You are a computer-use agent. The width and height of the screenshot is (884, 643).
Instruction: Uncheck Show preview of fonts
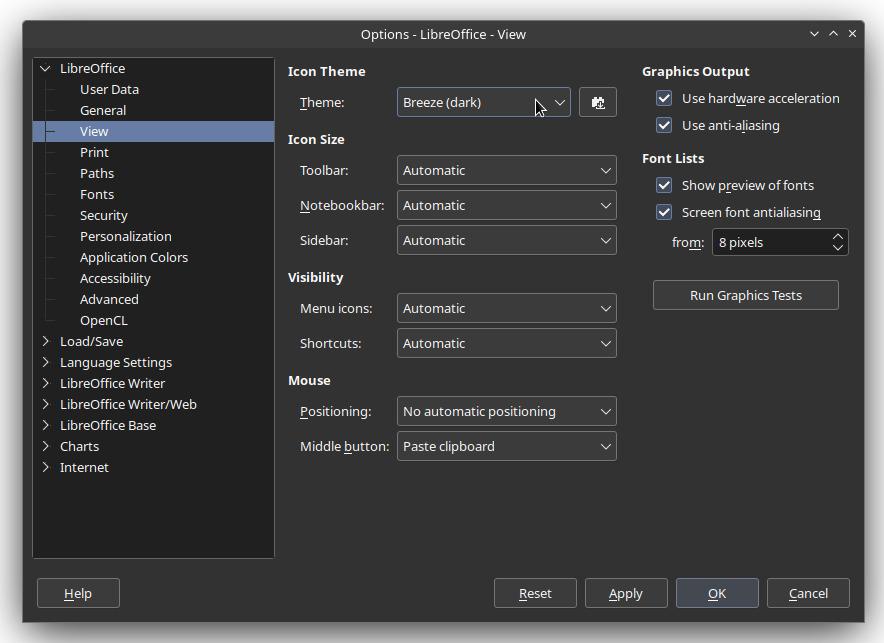point(664,185)
